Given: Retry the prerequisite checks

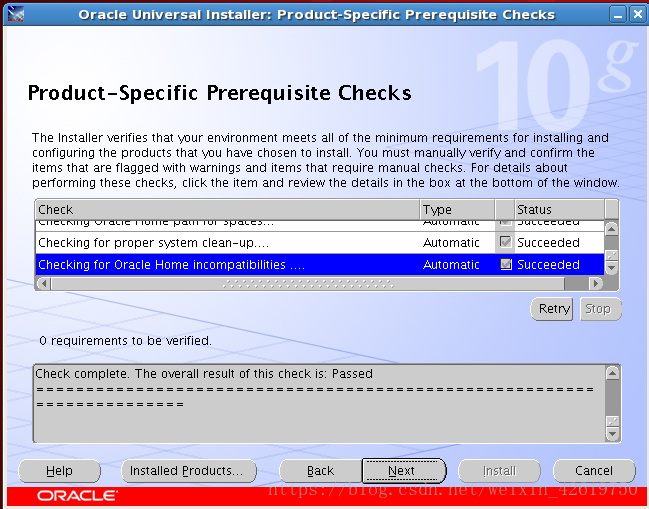Looking at the screenshot, I should point(552,309).
